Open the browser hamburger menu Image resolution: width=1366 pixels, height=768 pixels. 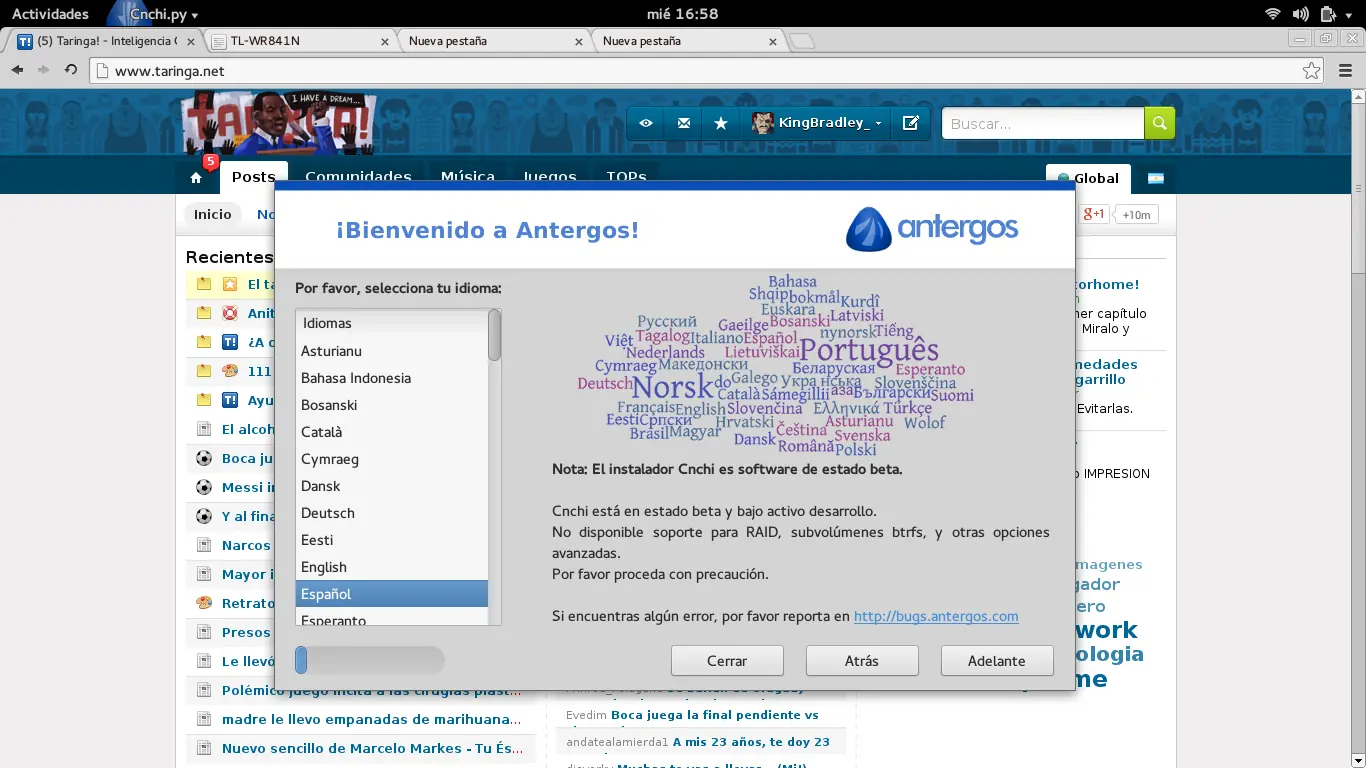click(1345, 71)
